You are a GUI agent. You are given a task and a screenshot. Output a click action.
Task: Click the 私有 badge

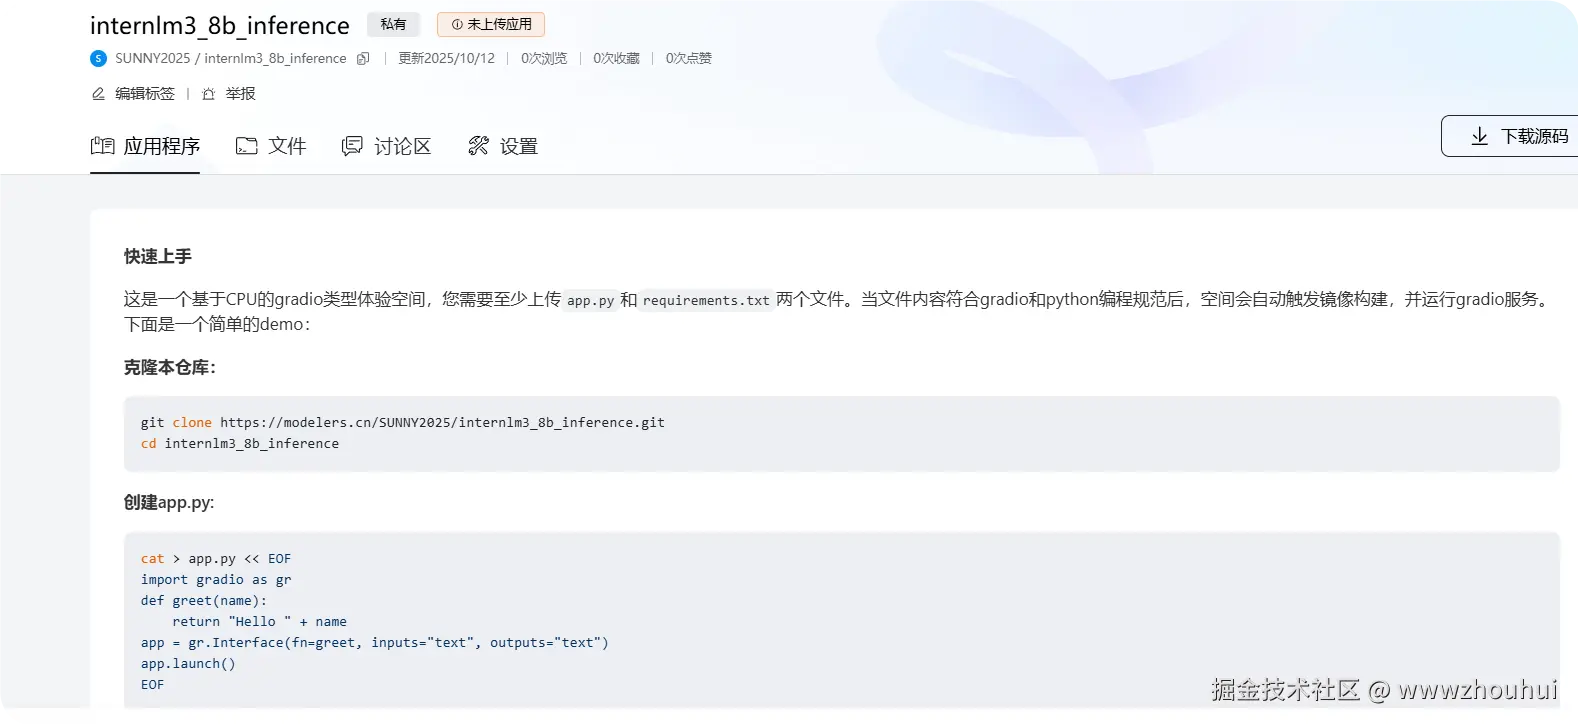(x=394, y=24)
